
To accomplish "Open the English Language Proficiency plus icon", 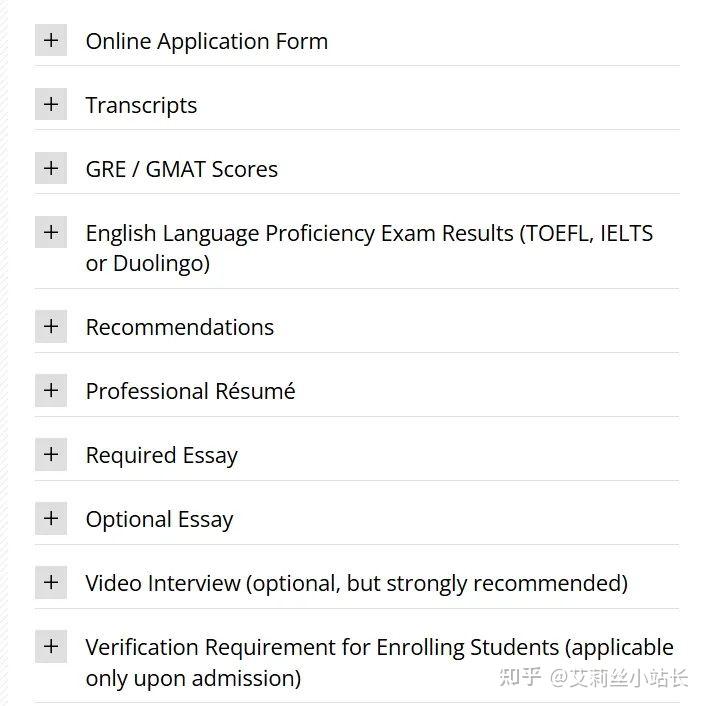I will 51,233.
